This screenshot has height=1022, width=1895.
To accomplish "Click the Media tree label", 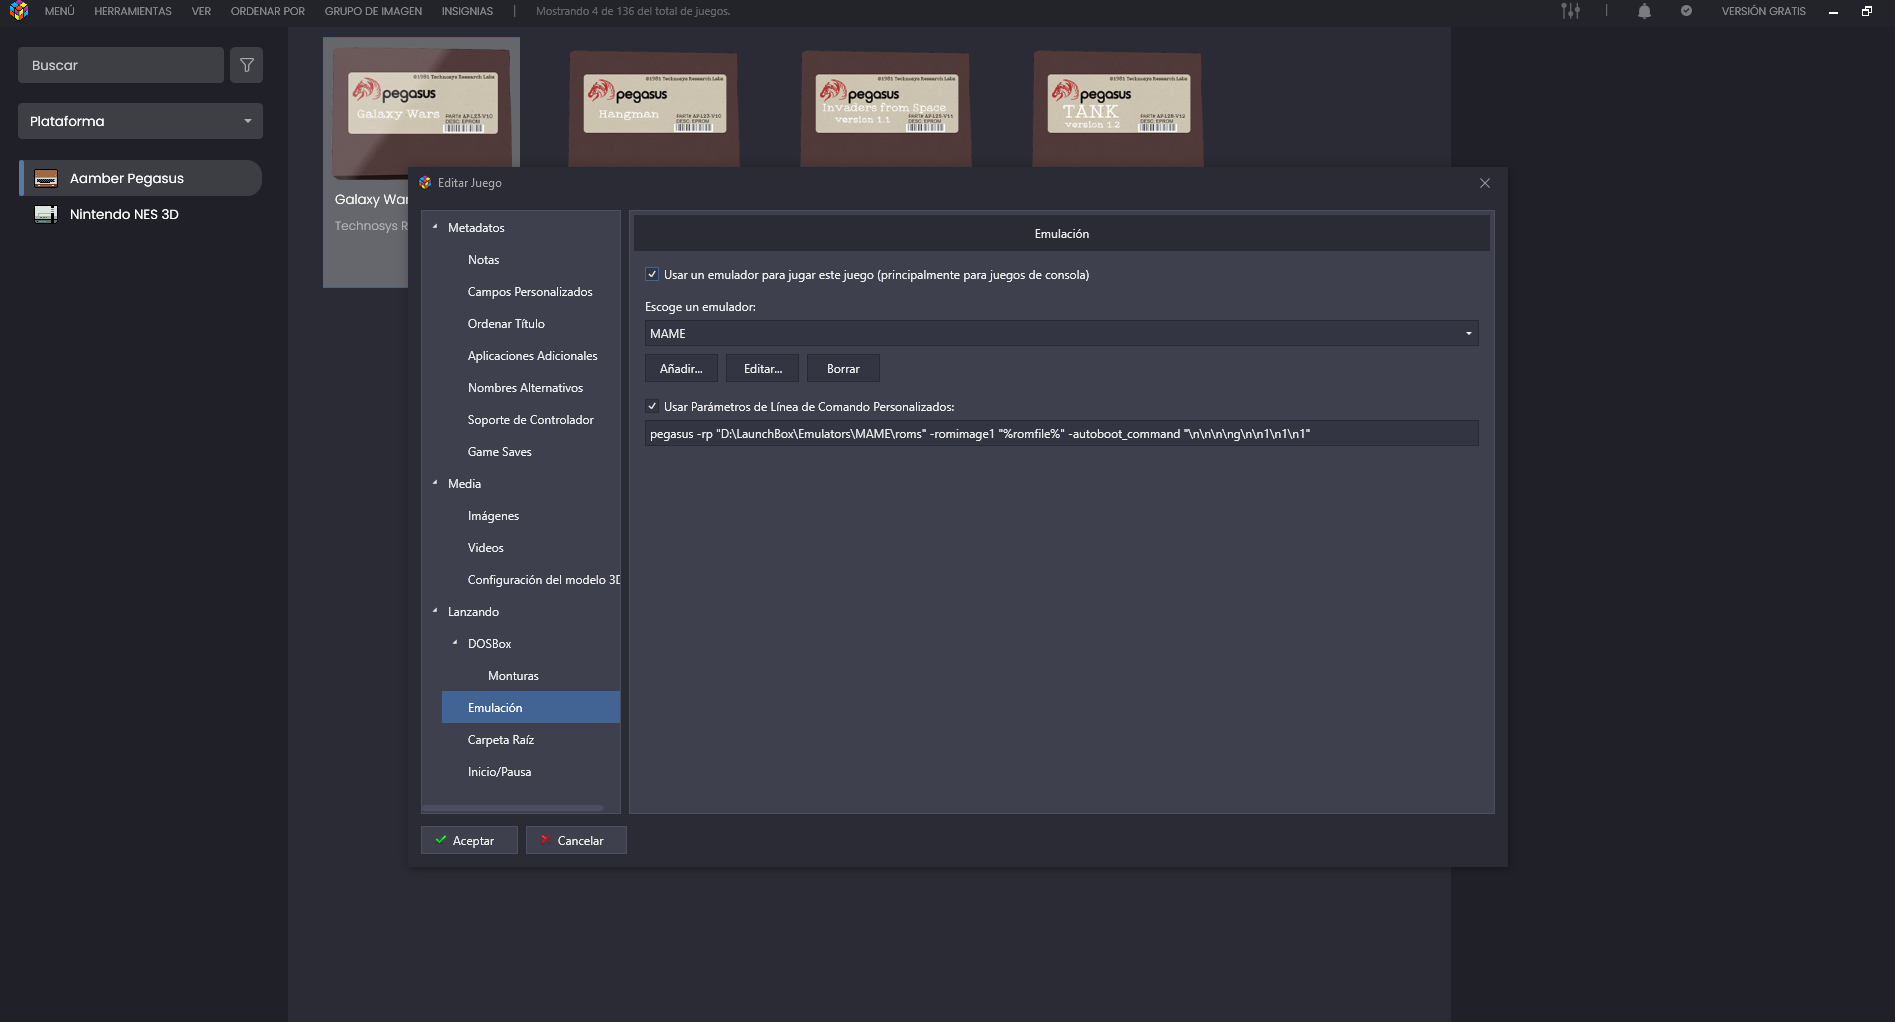I will [x=464, y=483].
